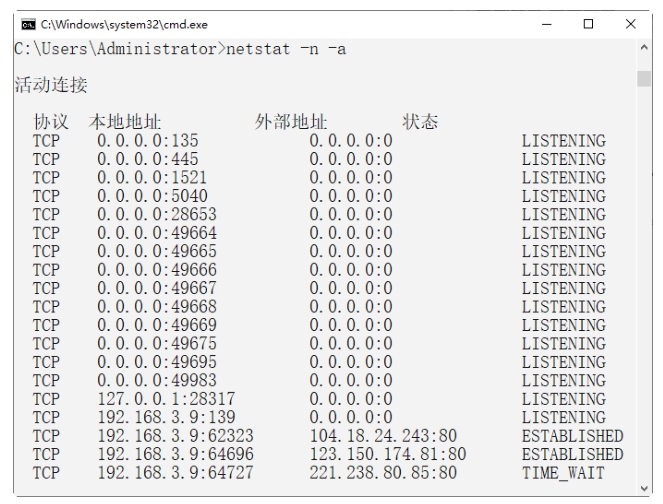Maximize the cmd.exe window
Image resolution: width=663 pixels, height=504 pixels.
coord(588,24)
